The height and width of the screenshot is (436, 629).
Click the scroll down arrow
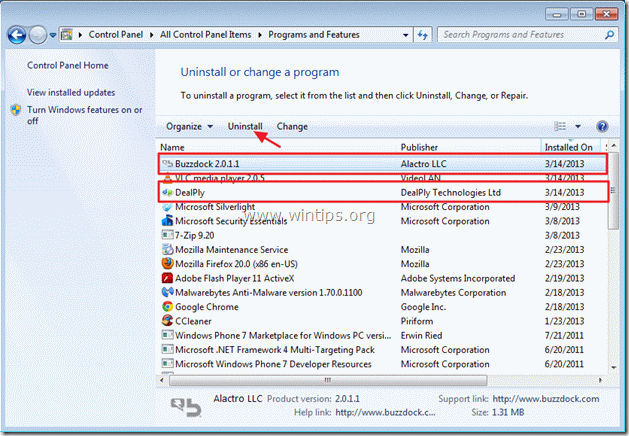click(613, 367)
